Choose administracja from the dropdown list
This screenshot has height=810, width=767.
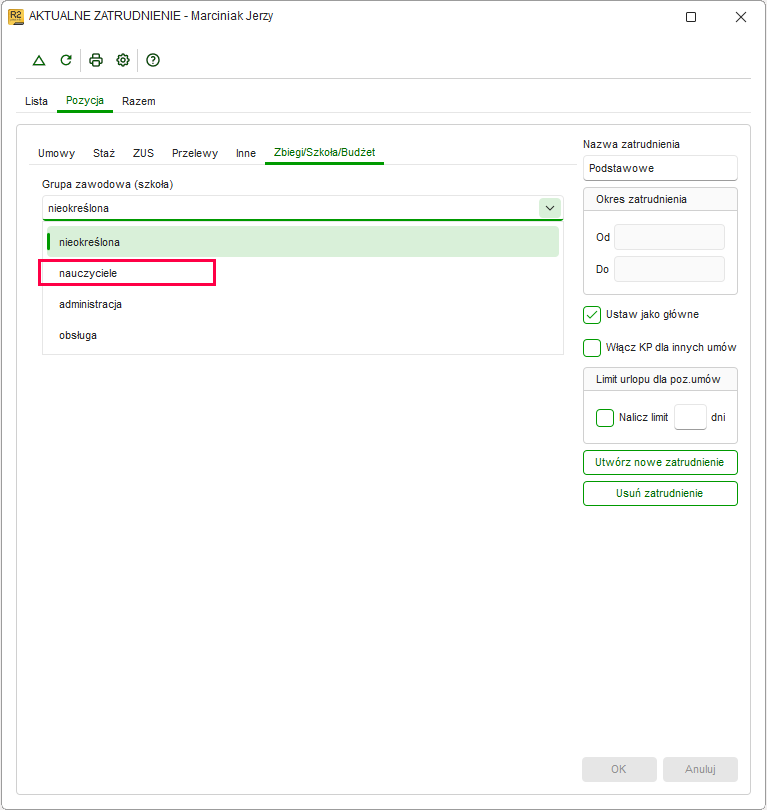[x=303, y=304]
